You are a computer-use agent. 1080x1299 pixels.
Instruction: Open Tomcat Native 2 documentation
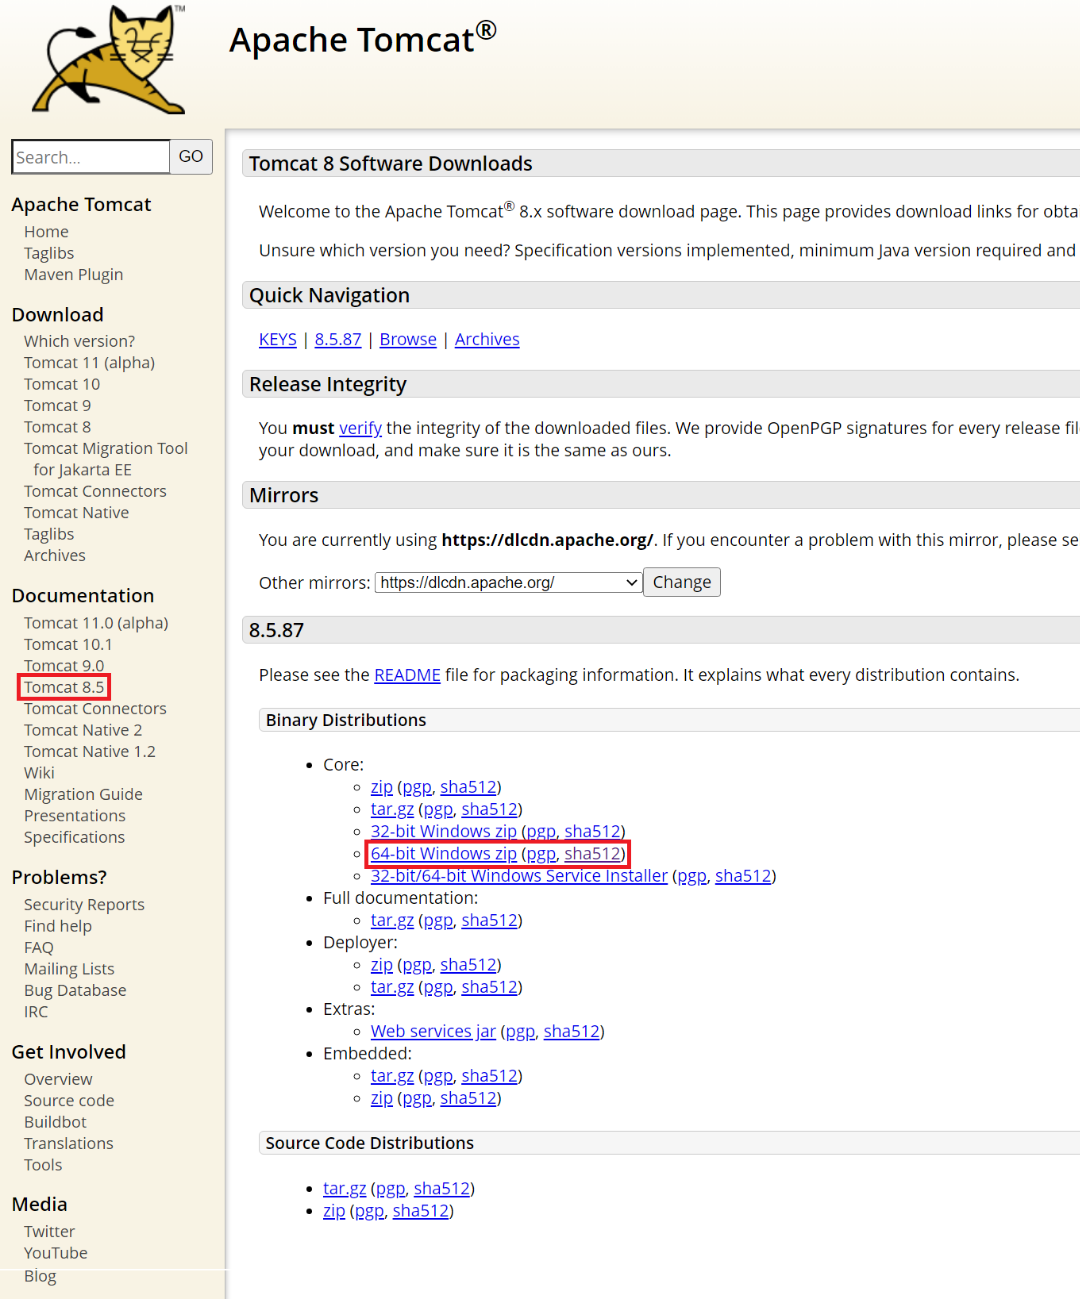click(83, 731)
